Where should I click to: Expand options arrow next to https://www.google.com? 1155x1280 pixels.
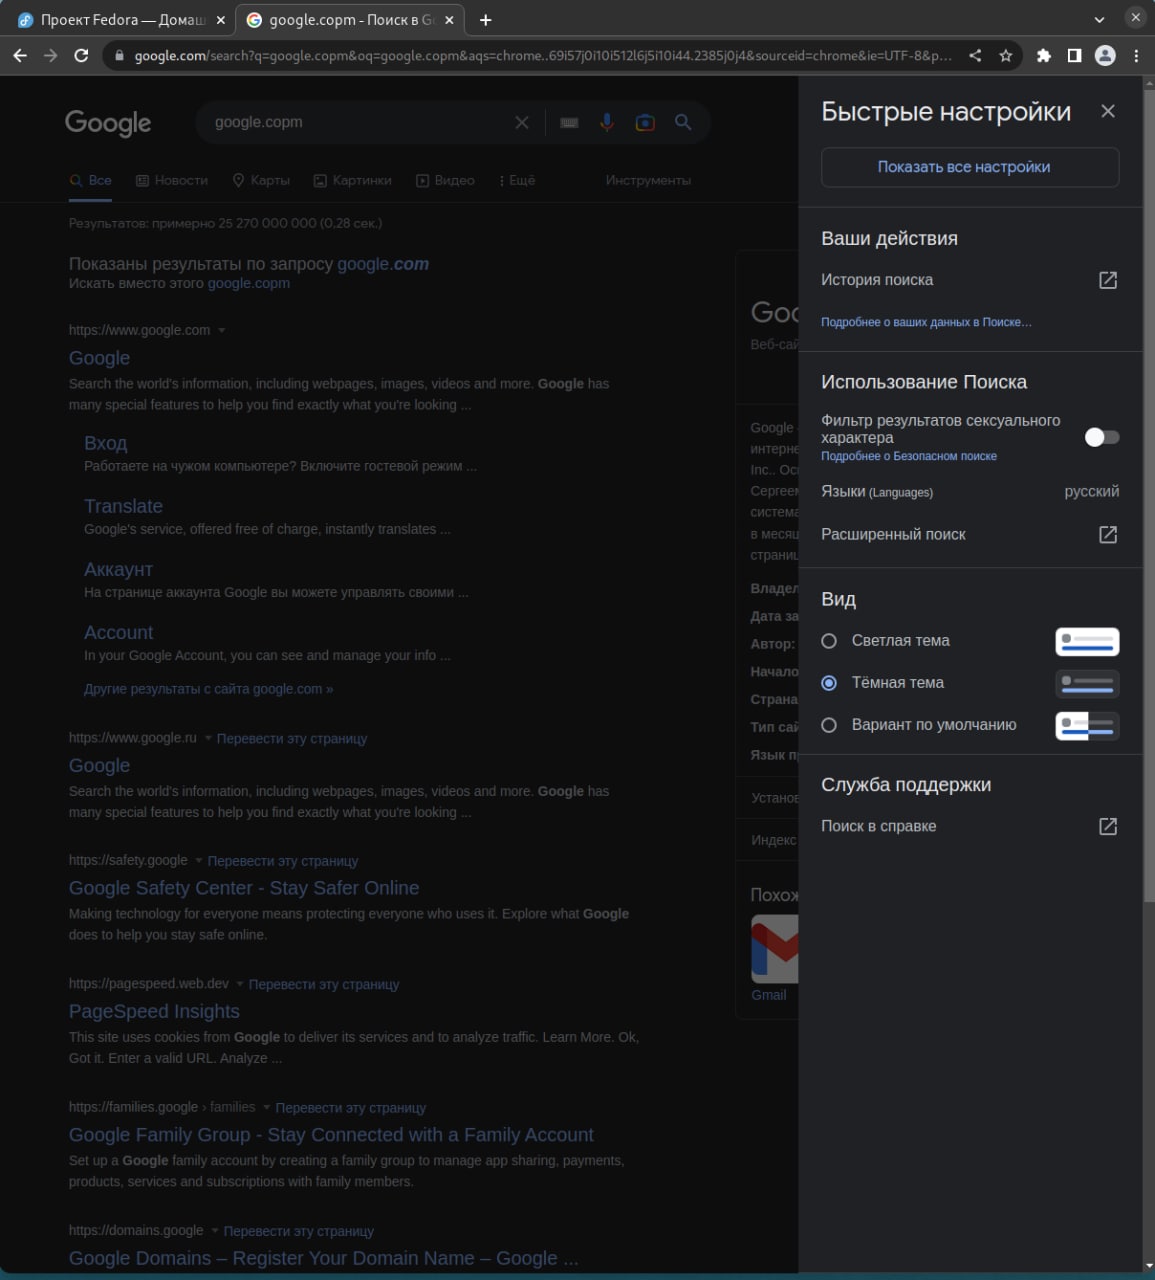(222, 331)
